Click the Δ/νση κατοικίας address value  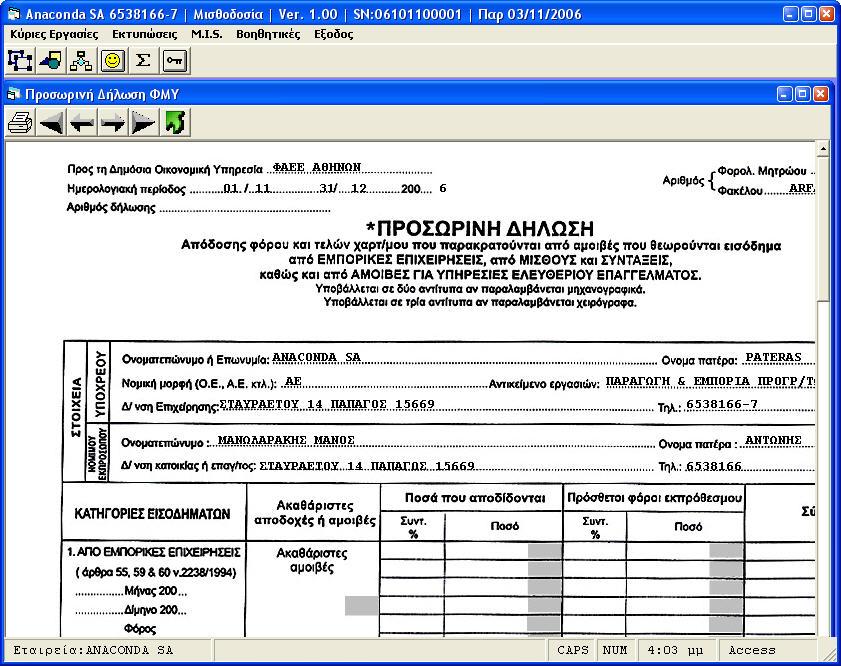[367, 465]
